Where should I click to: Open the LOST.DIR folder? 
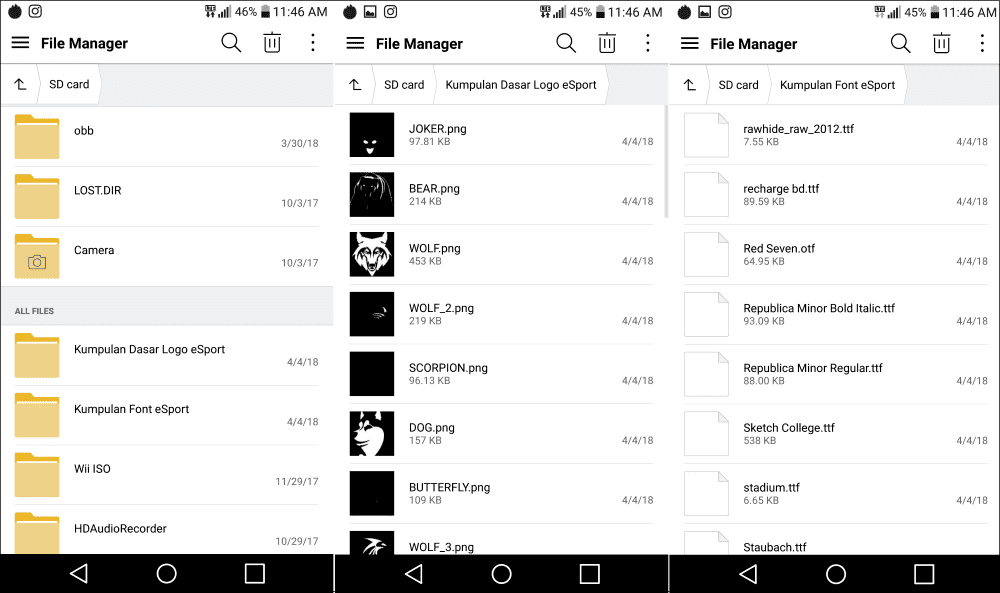pyautogui.click(x=166, y=196)
